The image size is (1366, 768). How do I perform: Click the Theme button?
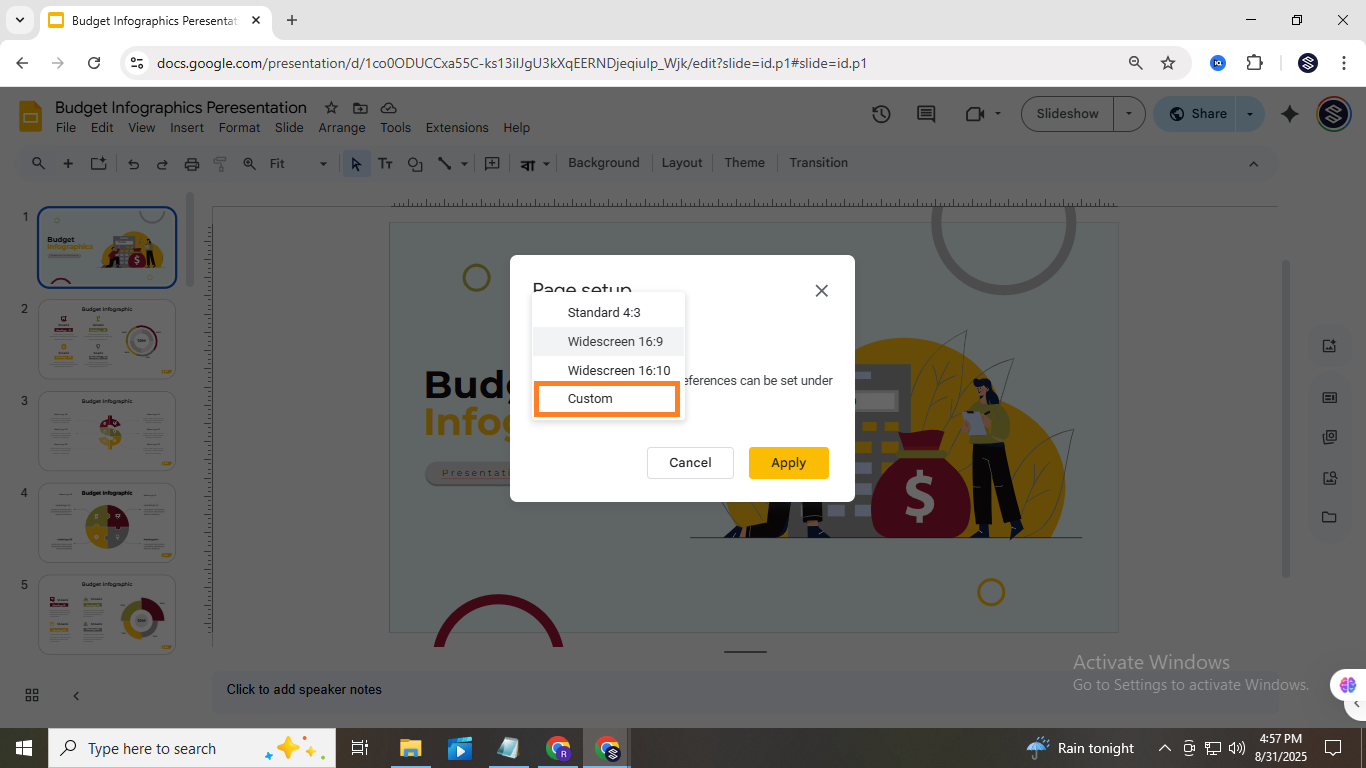coord(745,163)
